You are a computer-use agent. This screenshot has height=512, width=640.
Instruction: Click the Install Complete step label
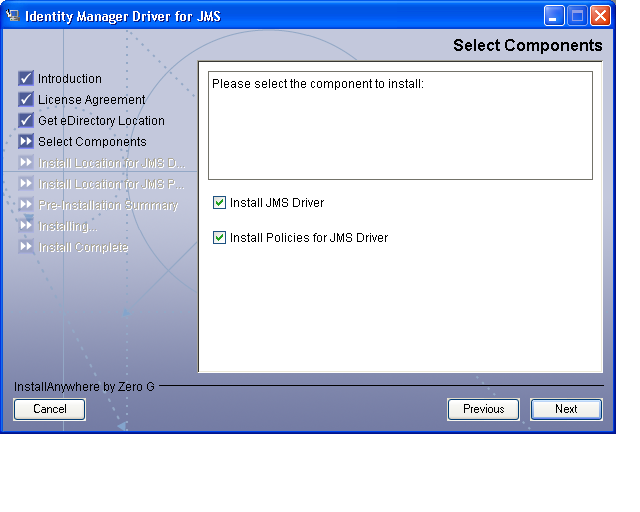[x=83, y=247]
